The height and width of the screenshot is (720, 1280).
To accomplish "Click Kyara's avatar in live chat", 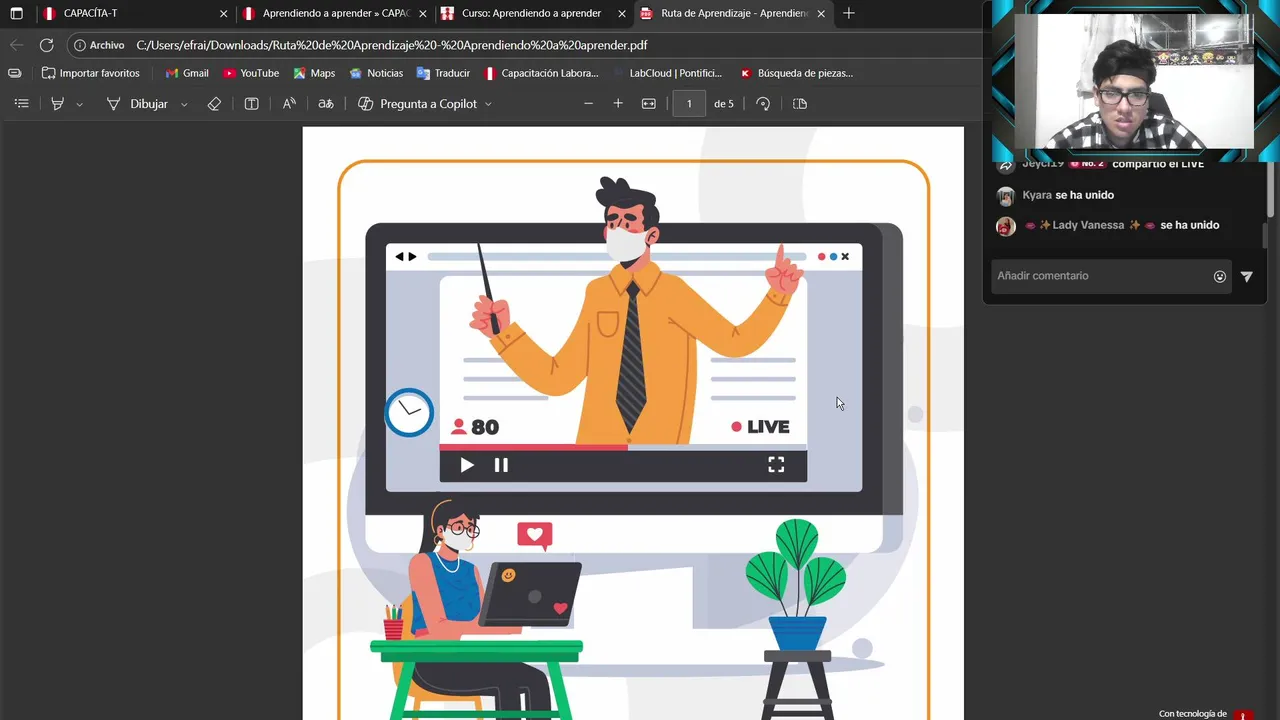I will tap(1006, 196).
